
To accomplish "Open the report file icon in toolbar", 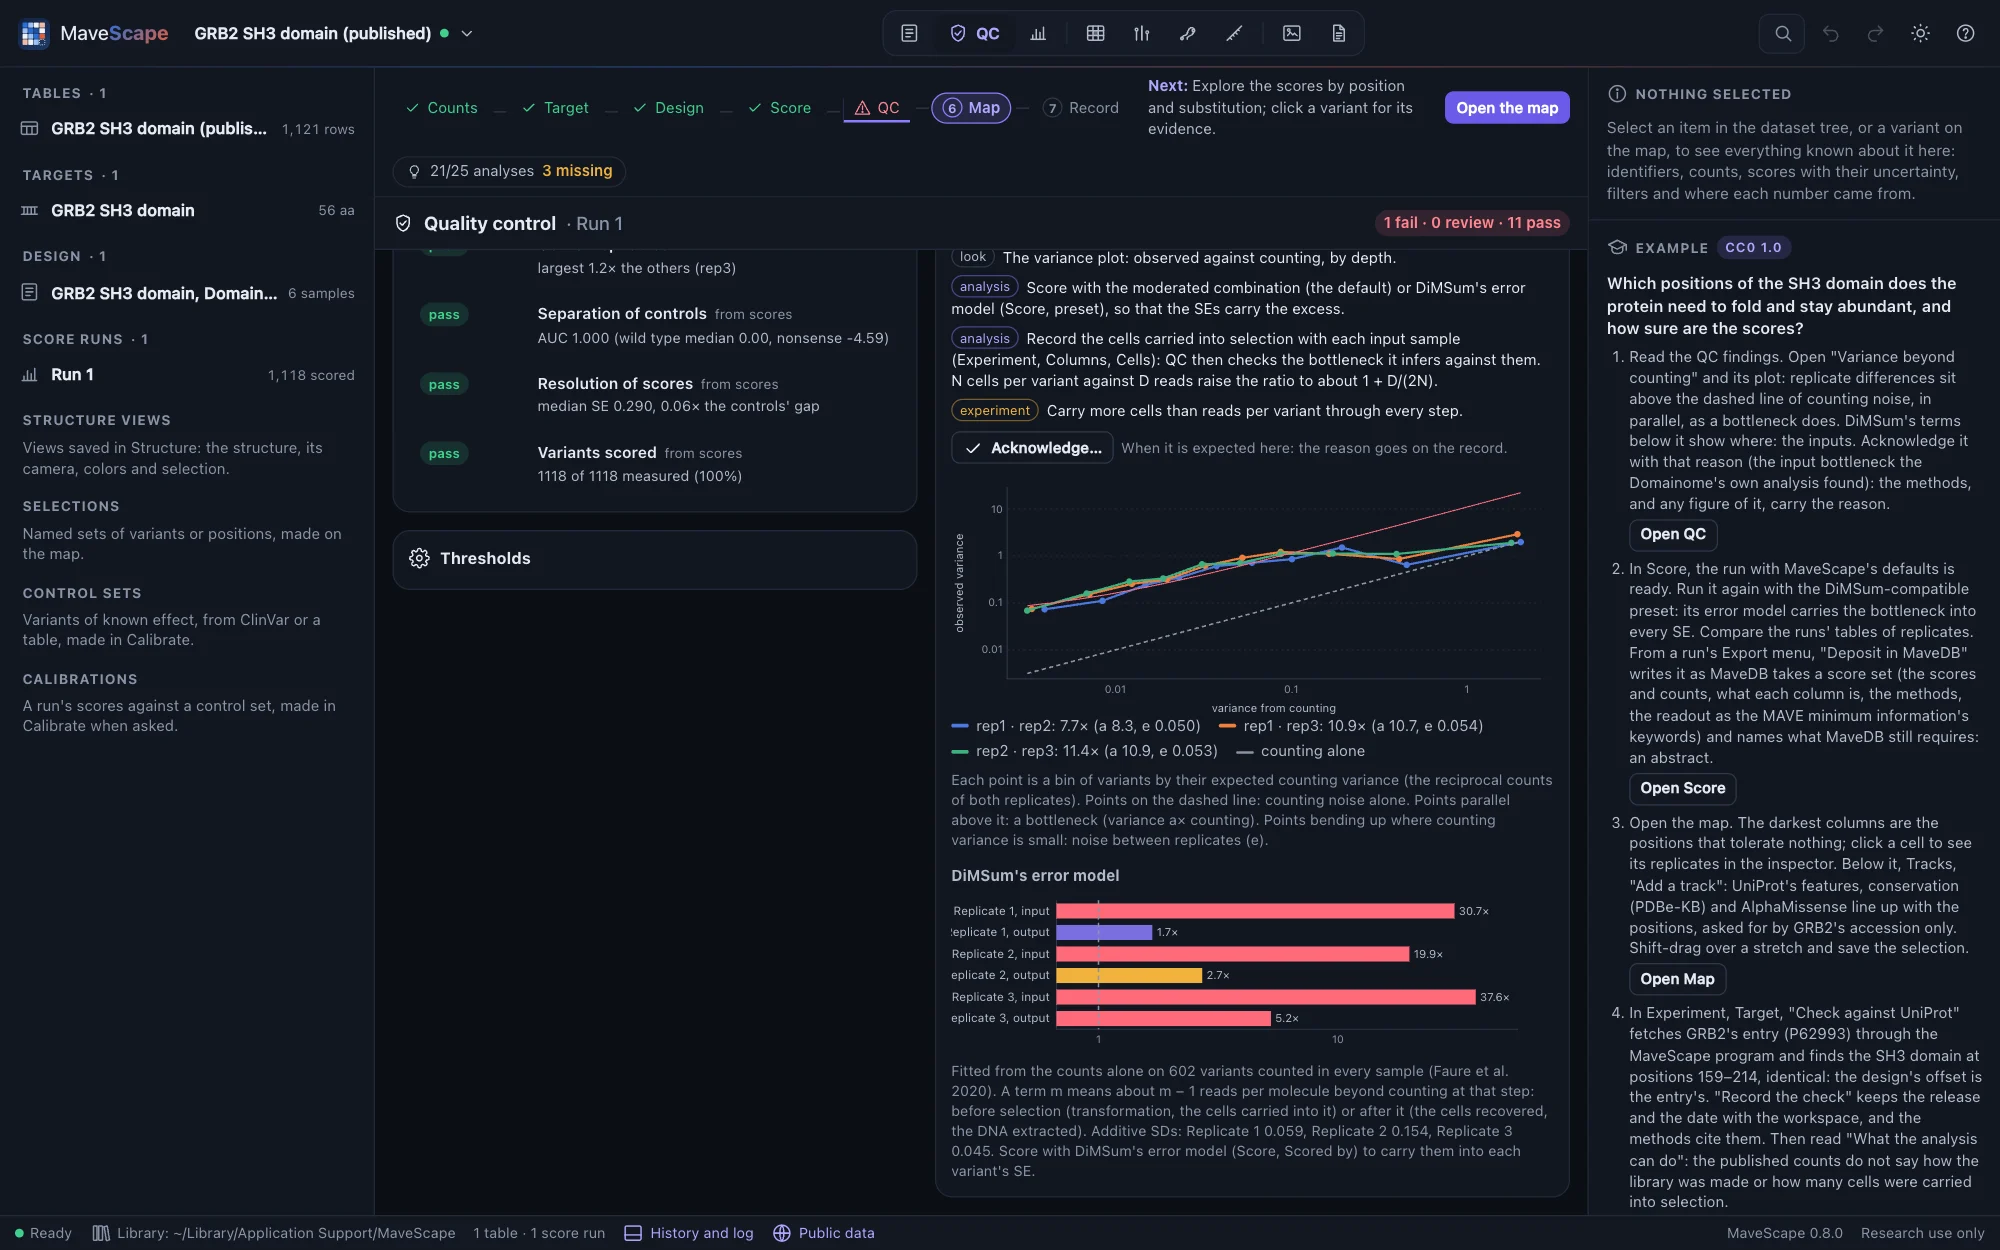I will click(1338, 33).
